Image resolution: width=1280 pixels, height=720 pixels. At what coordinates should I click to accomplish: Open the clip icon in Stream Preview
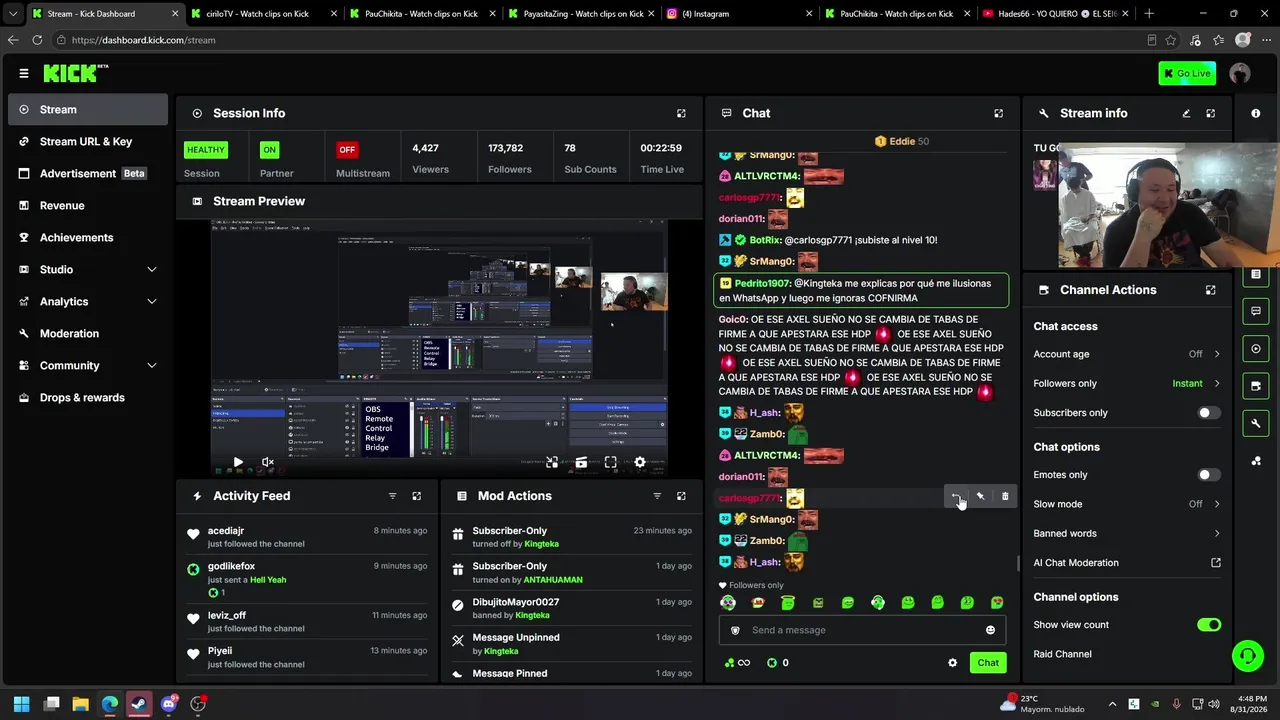pos(581,463)
